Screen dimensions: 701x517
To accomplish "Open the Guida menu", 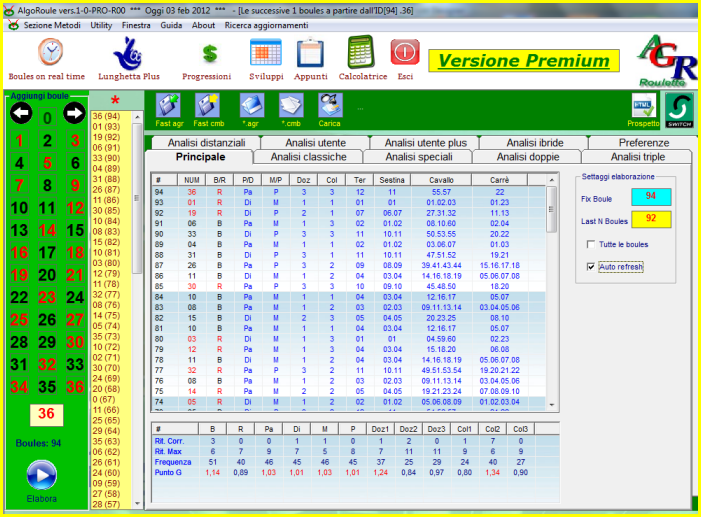I will coord(171,25).
